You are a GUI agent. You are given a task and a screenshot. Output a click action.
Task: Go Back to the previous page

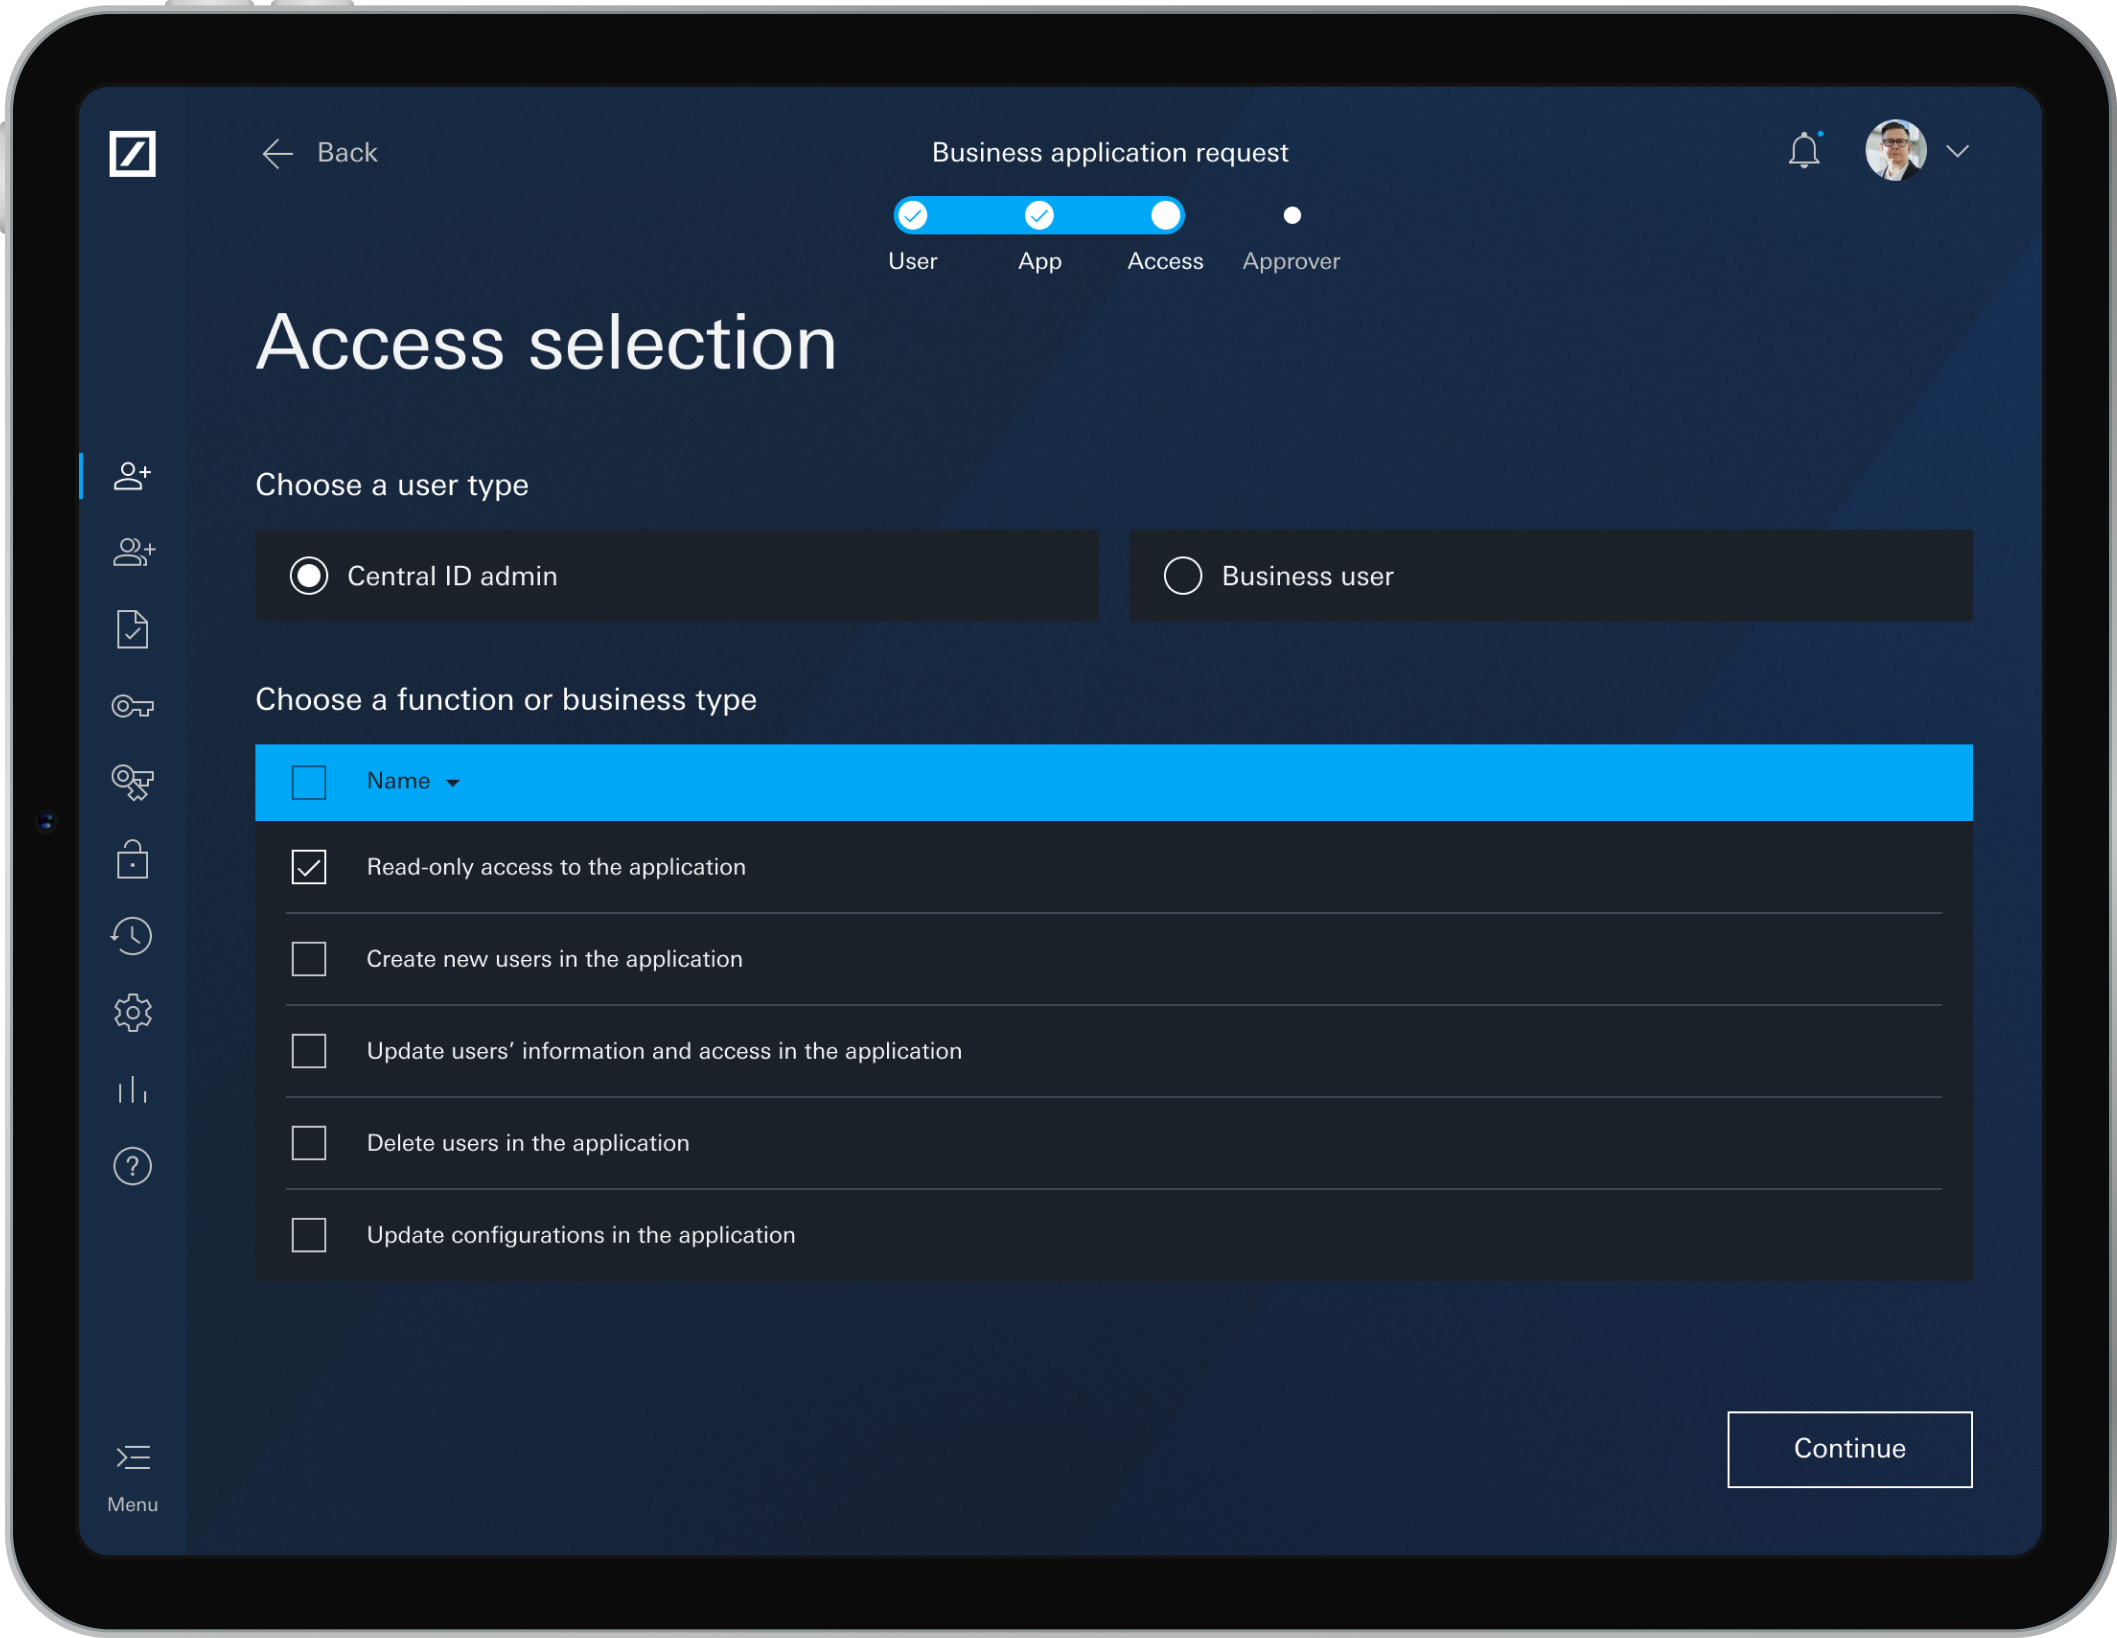[320, 153]
